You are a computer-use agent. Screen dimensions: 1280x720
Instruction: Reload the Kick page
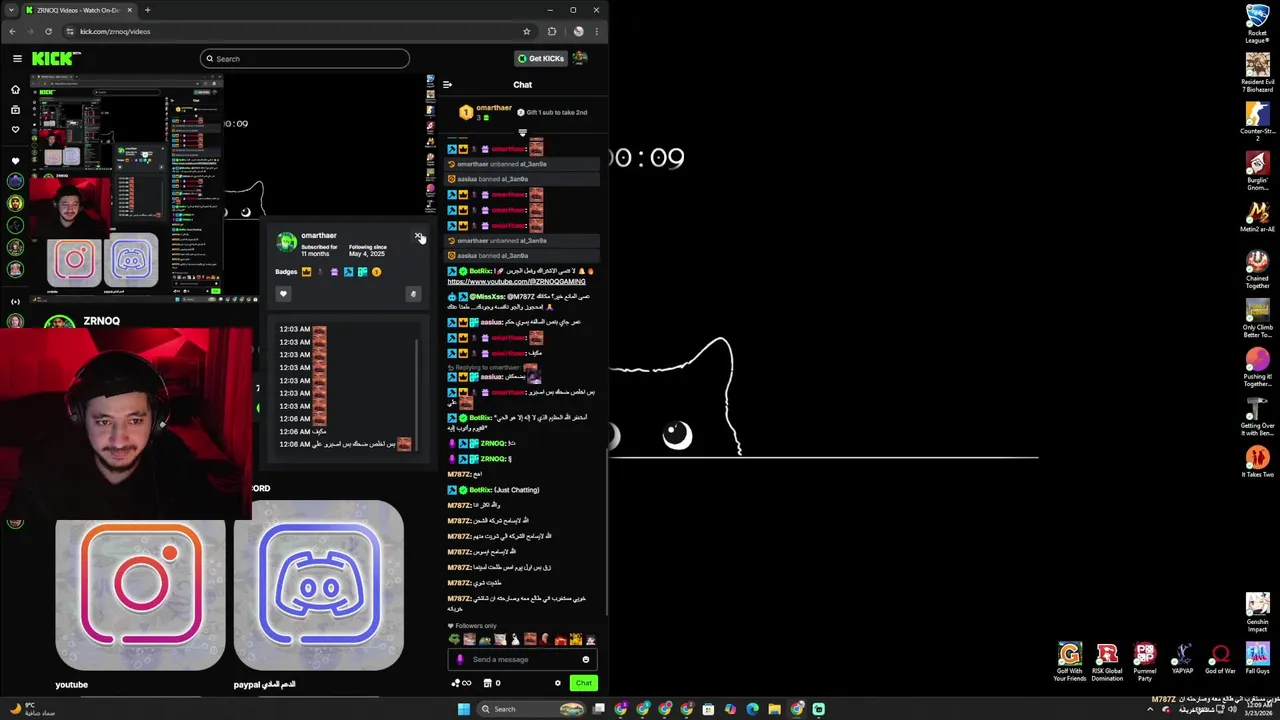tap(48, 31)
